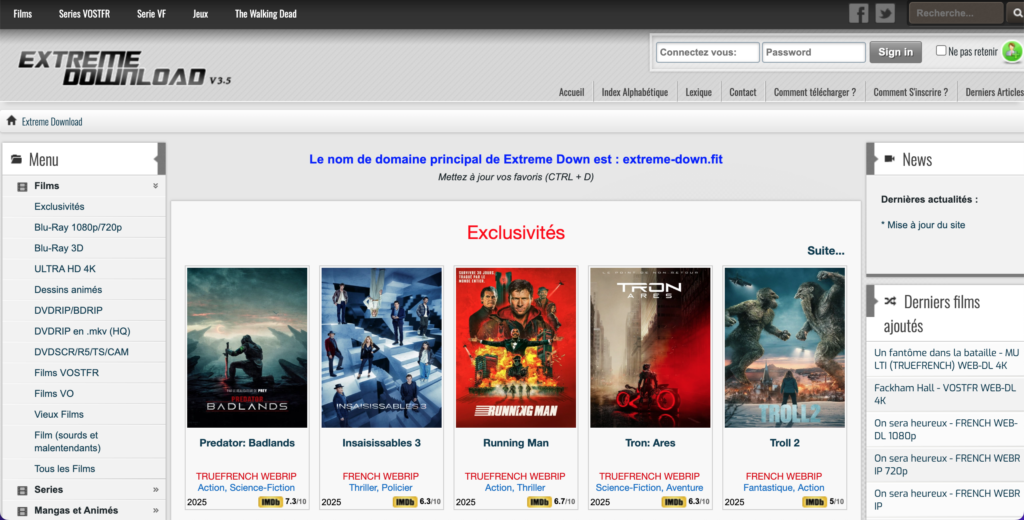This screenshot has width=1024, height=520.
Task: Open Series VOSTFR top menu
Action: click(84, 14)
